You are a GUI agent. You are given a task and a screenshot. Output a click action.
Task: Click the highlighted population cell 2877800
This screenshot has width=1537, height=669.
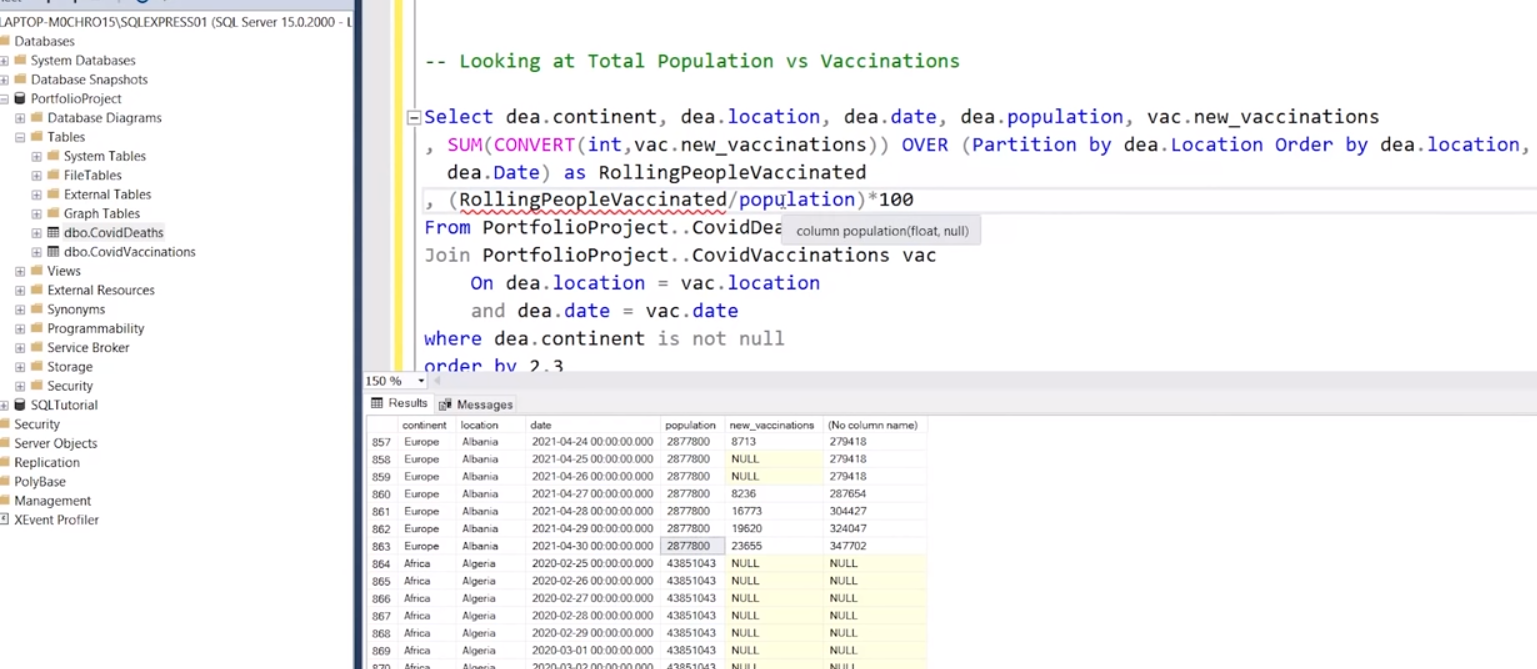click(x=690, y=545)
